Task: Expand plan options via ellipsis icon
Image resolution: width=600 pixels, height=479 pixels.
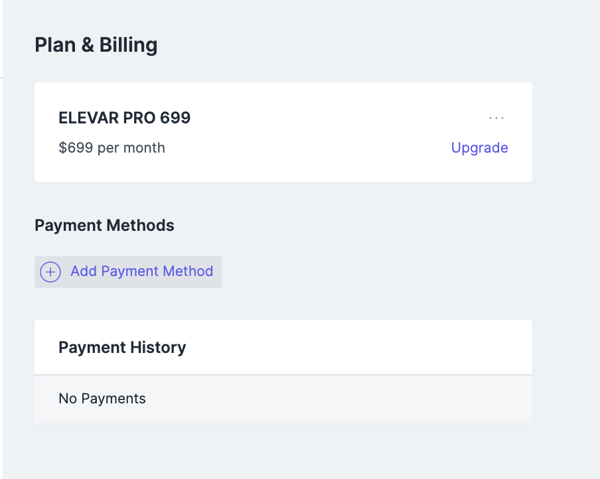Action: coord(496,118)
